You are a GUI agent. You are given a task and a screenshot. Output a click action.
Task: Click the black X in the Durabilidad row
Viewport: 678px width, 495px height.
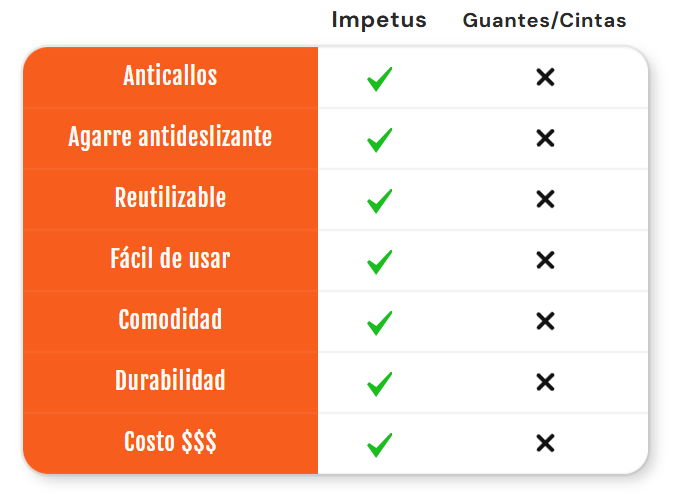pyautogui.click(x=545, y=382)
